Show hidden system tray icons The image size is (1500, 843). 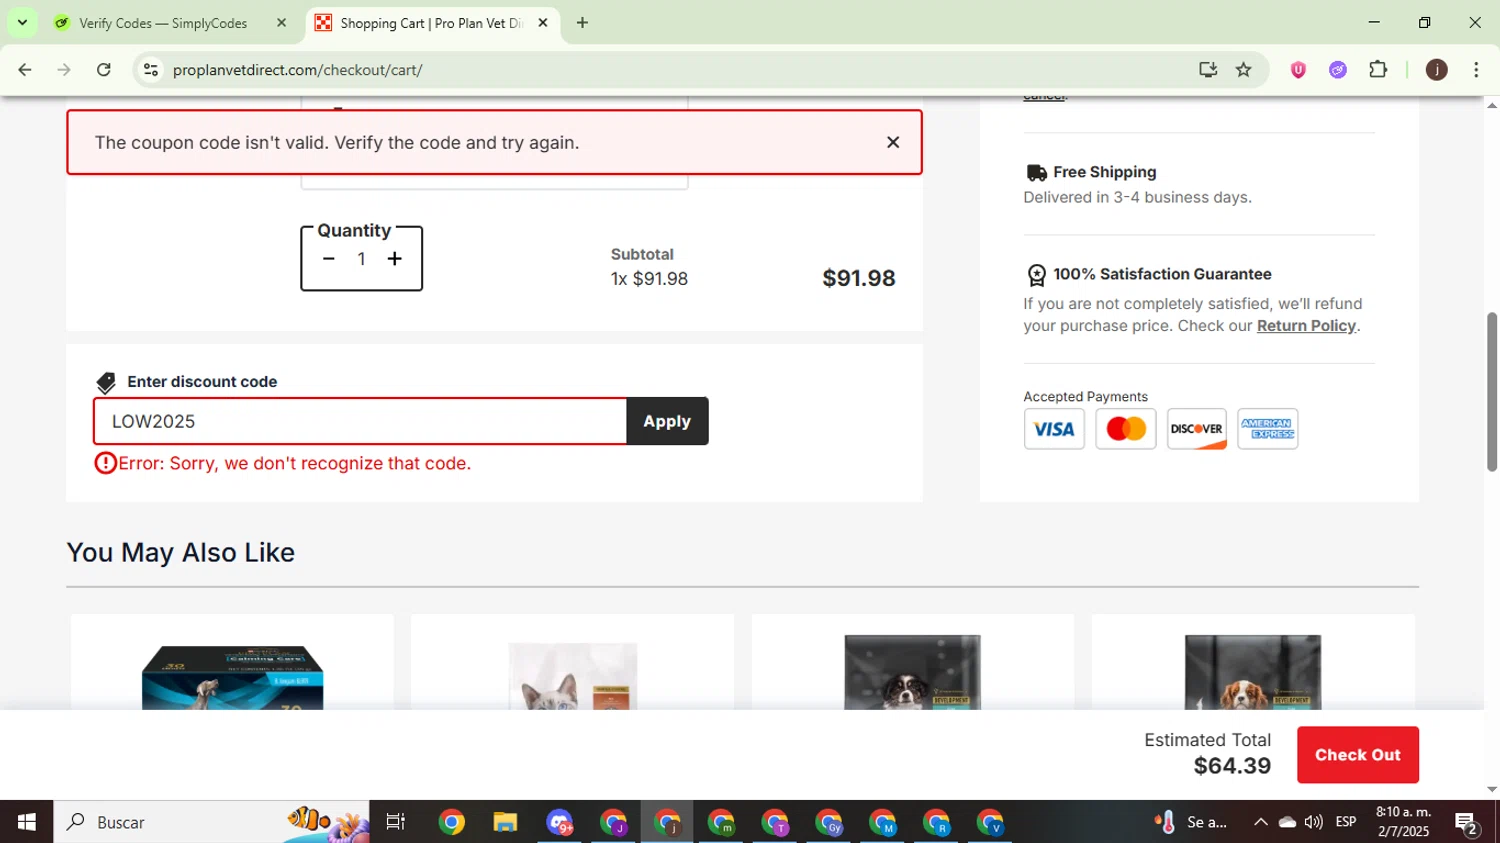[x=1261, y=822]
